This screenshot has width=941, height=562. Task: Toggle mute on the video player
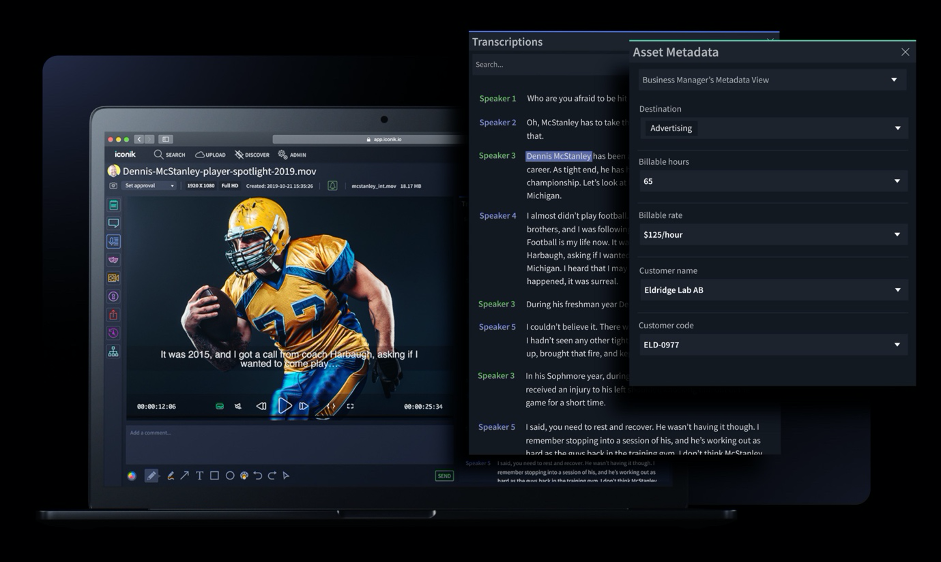[238, 406]
